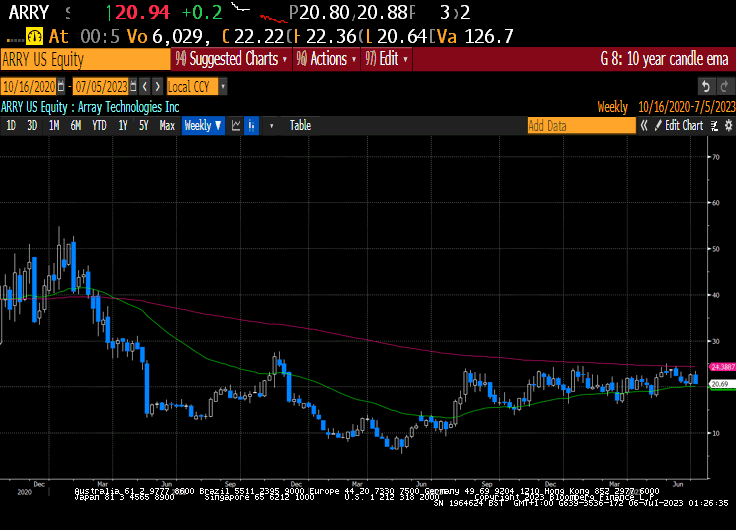Select the 6M time range
This screenshot has width=736, height=530.
pyautogui.click(x=76, y=125)
